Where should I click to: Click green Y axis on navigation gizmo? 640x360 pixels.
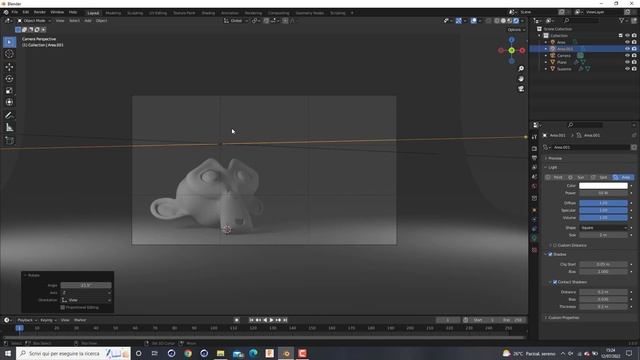coord(511,50)
